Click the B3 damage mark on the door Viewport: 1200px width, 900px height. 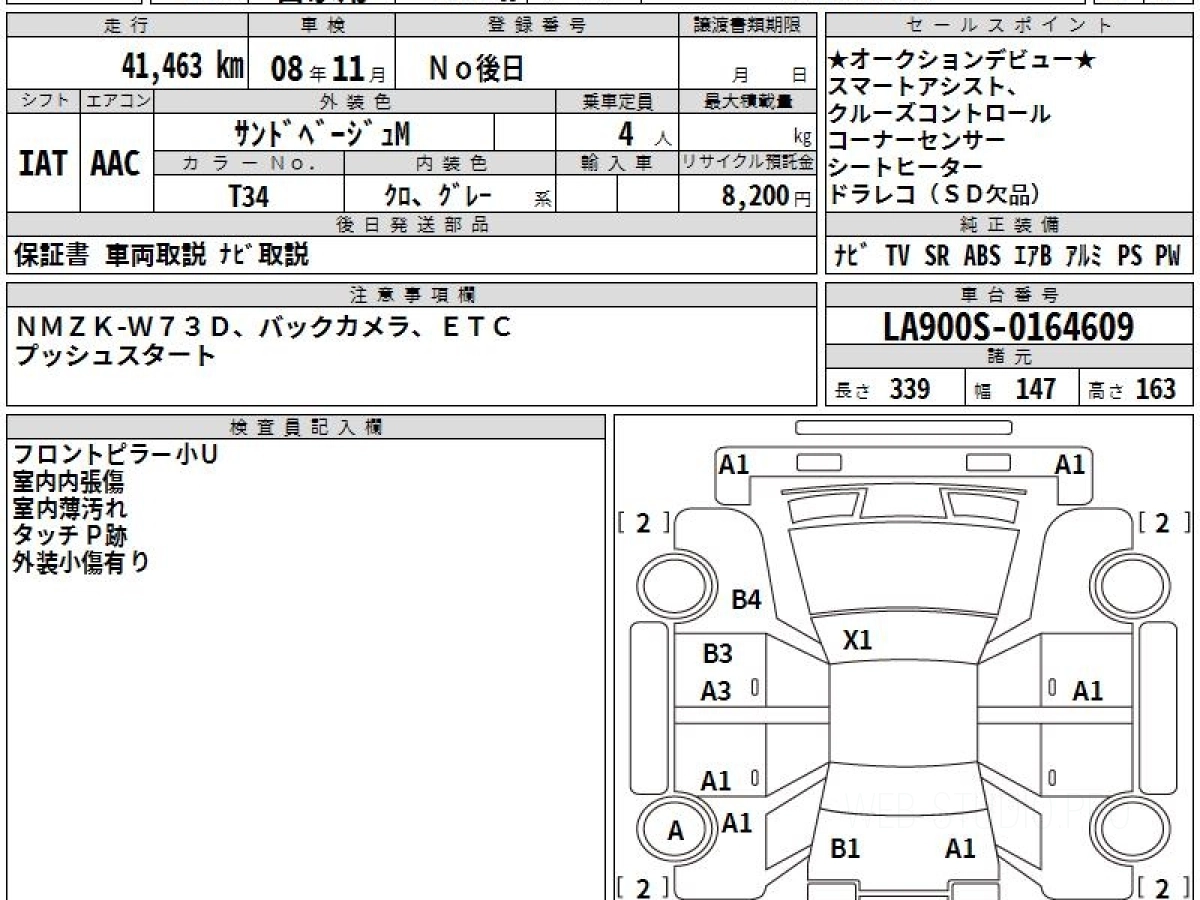[717, 654]
